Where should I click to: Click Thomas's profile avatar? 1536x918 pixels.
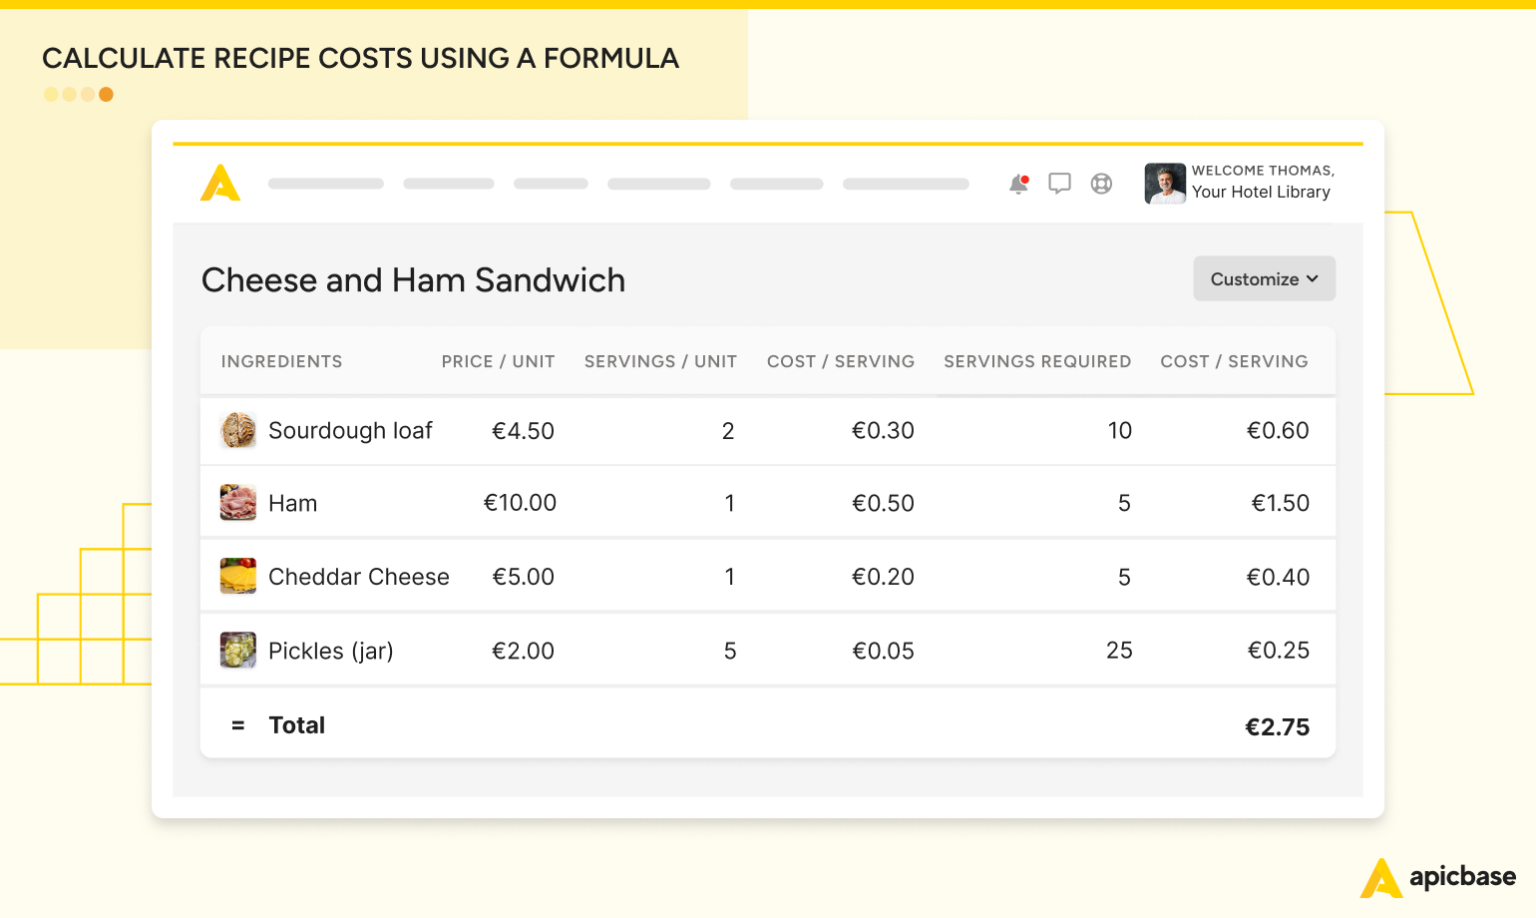click(1164, 184)
